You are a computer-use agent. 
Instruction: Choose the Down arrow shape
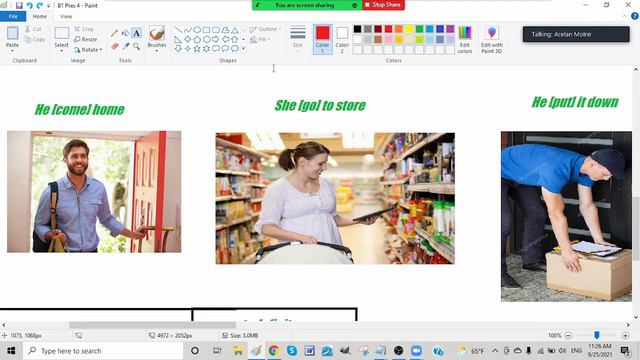[178, 49]
